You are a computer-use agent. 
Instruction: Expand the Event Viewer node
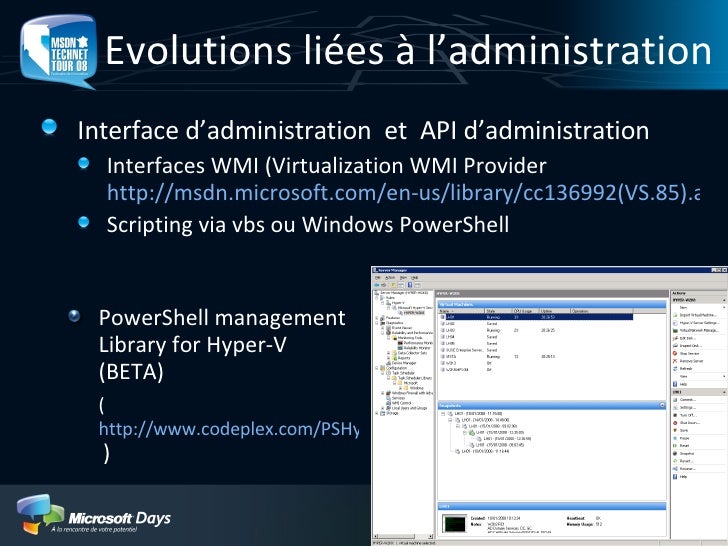pyautogui.click(x=383, y=328)
